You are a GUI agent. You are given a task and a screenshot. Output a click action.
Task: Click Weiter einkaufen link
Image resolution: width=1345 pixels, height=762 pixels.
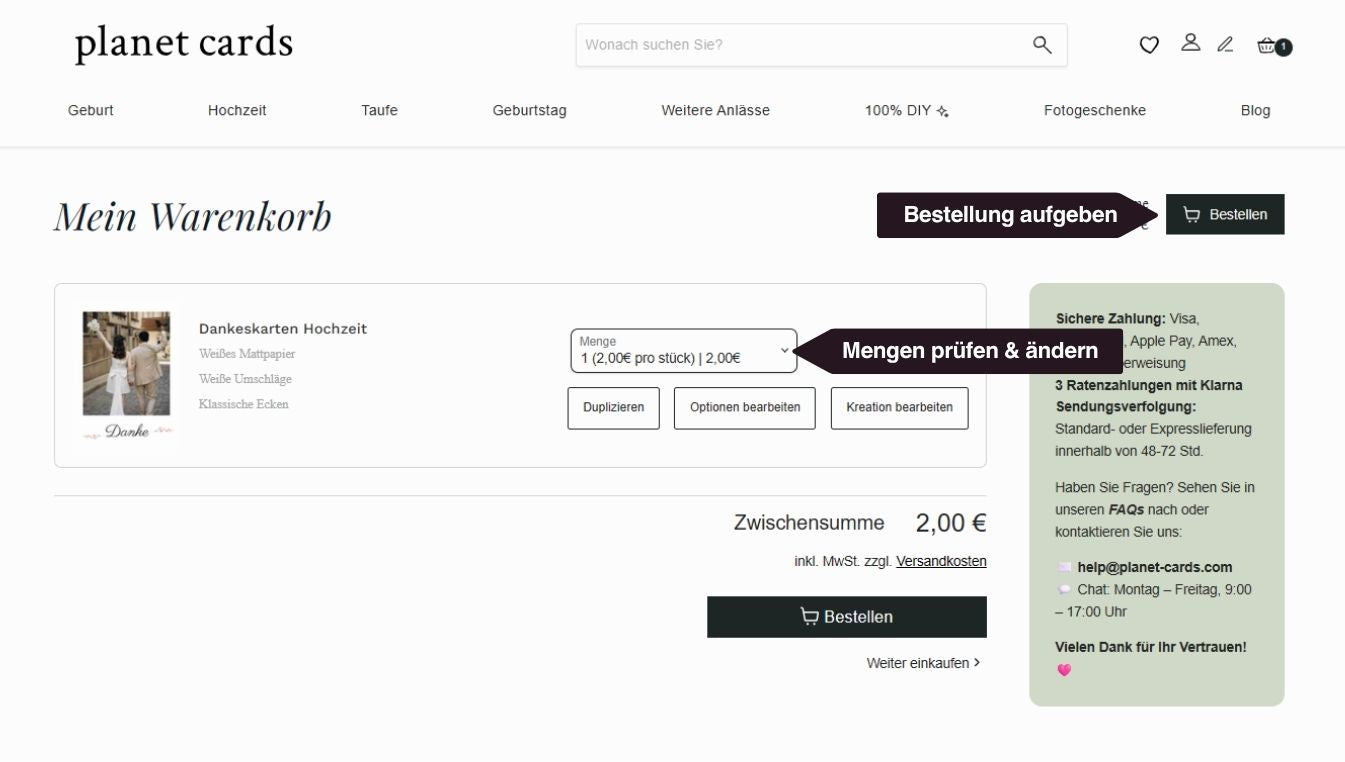click(923, 663)
